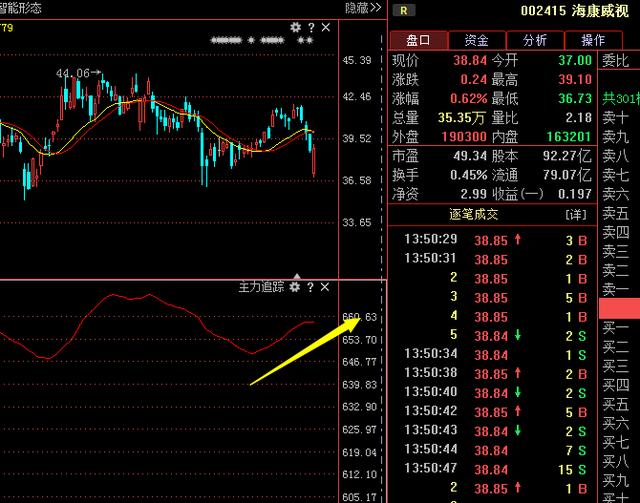This screenshot has height=503, width=640.
Task: Switch to the 操作 tab
Action: coord(593,40)
